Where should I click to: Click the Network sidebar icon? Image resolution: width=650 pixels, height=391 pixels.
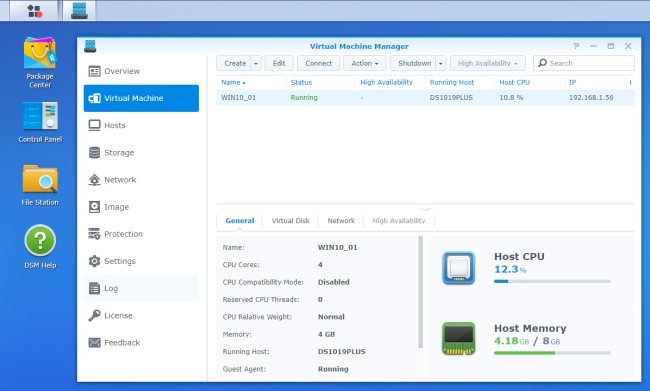95,180
